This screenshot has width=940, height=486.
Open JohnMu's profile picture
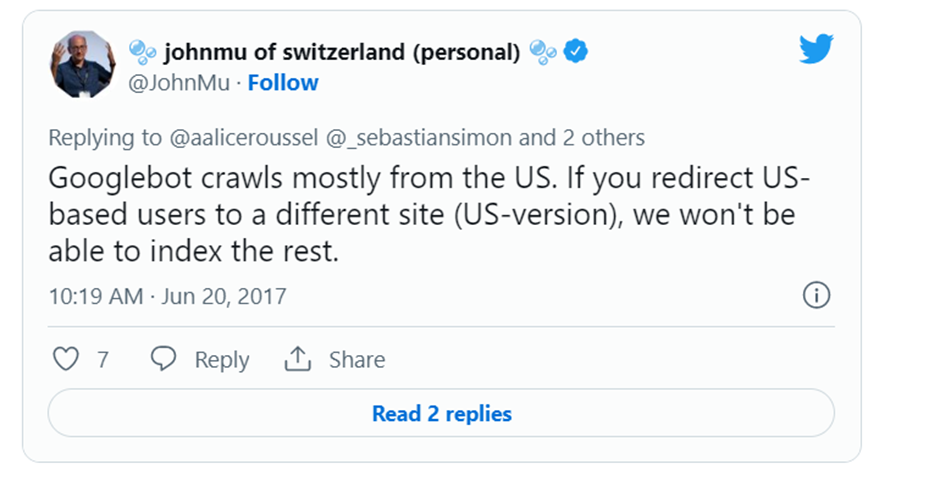point(83,64)
